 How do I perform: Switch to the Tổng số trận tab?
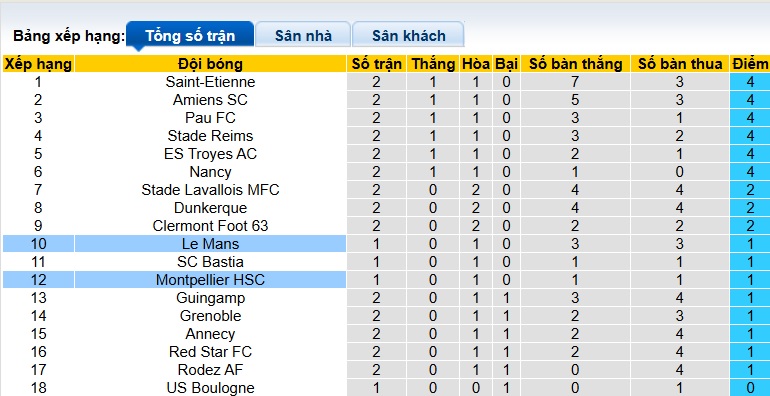coord(190,34)
